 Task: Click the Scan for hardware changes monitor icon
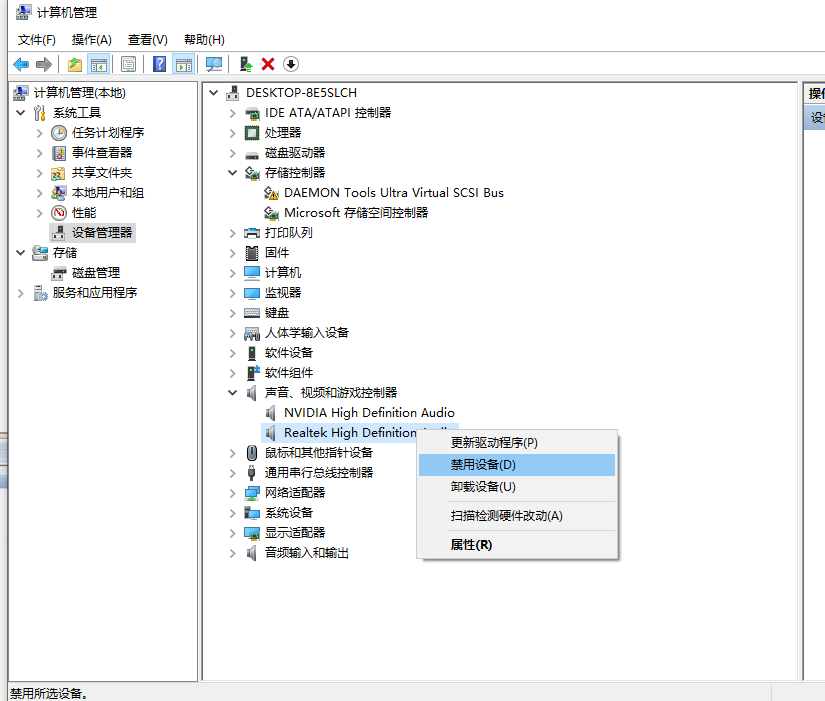214,64
